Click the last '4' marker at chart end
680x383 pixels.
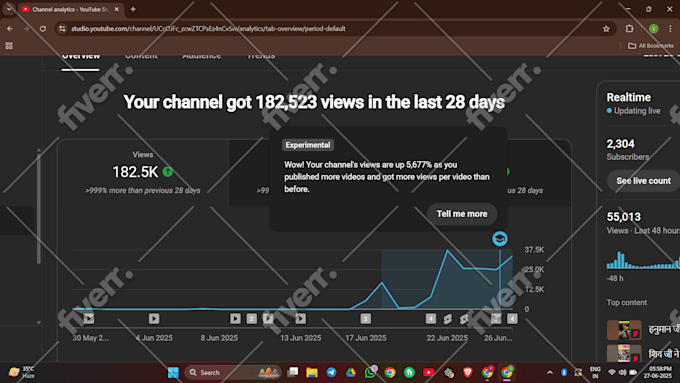[512, 319]
